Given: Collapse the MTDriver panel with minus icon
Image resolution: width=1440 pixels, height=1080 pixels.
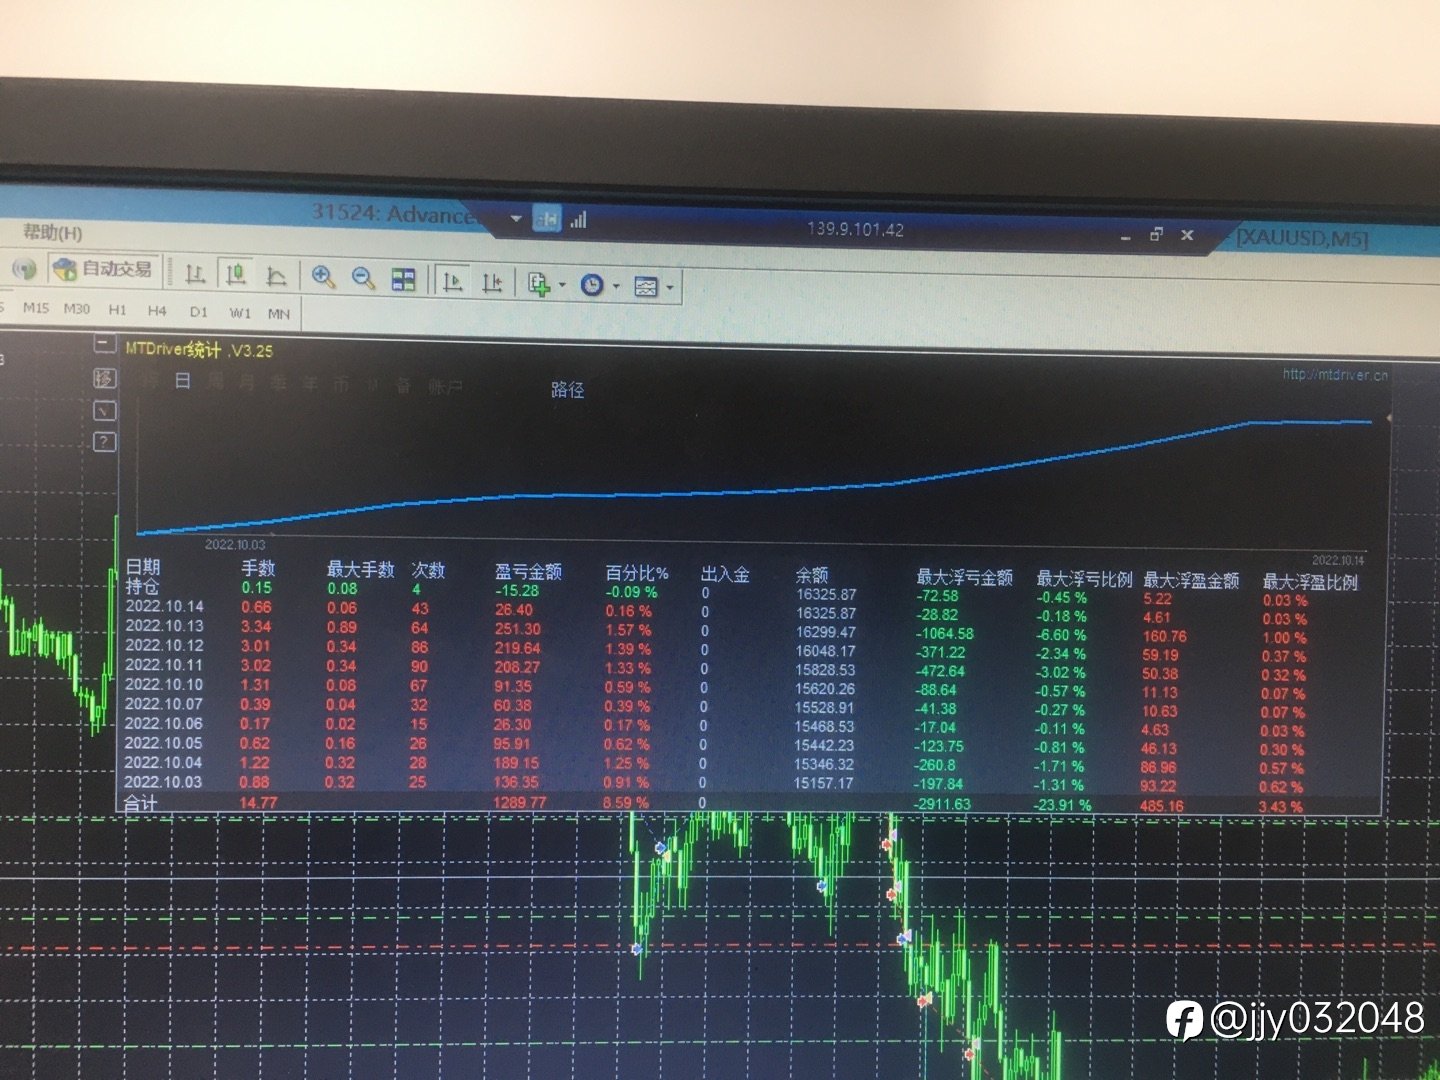Looking at the screenshot, I should (105, 344).
